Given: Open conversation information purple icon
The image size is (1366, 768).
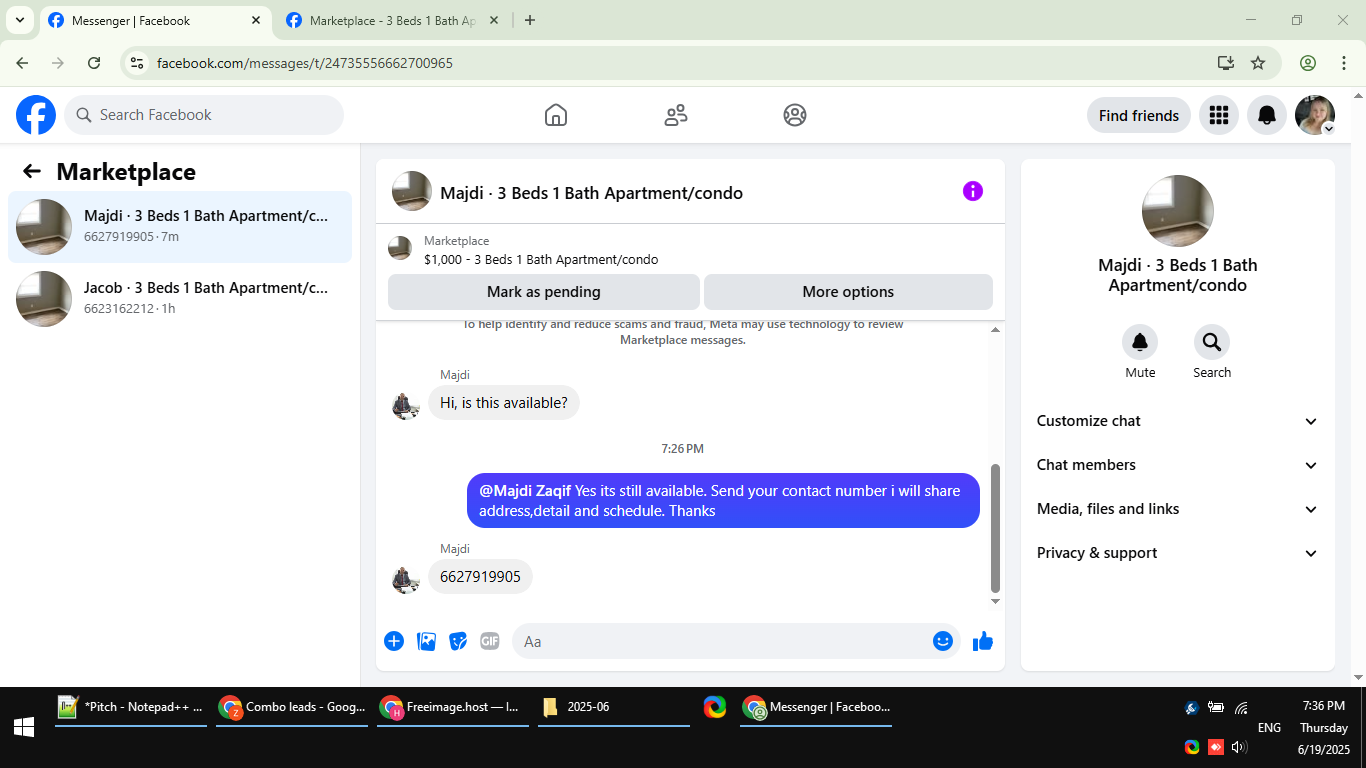Looking at the screenshot, I should coord(973,191).
